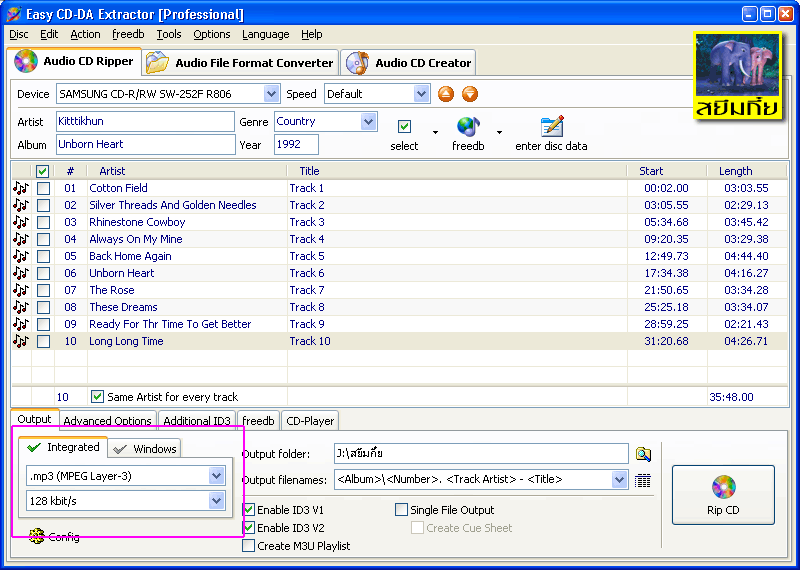The height and width of the screenshot is (570, 800).
Task: Click the app icon in the title bar
Action: [14, 14]
